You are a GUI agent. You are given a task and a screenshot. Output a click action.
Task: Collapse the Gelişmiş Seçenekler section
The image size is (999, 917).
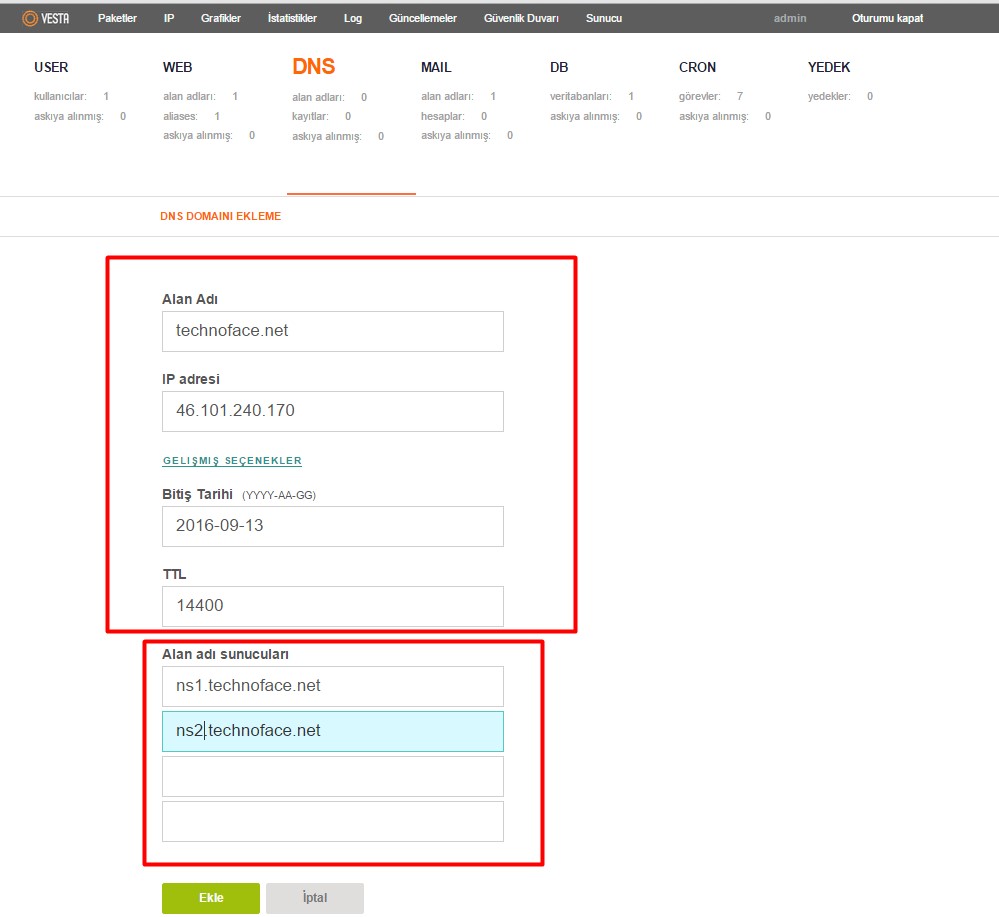pyautogui.click(x=232, y=461)
